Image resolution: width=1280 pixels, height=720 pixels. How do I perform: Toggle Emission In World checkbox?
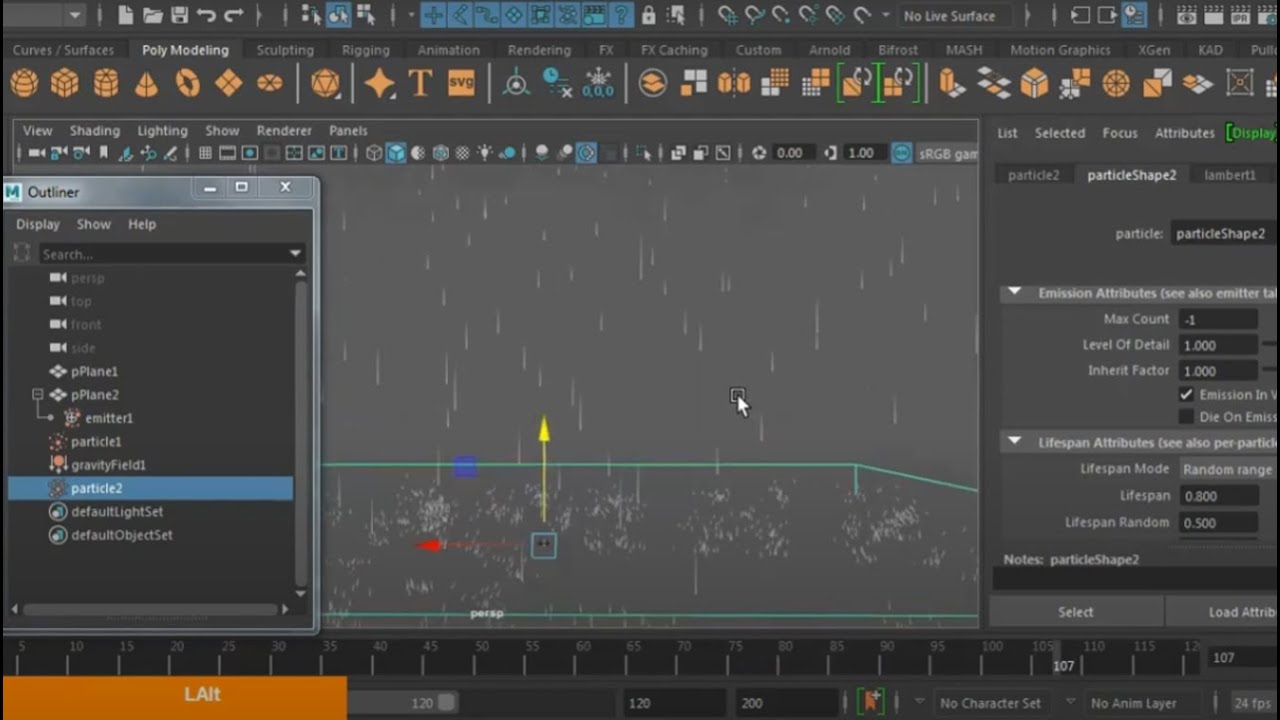[1186, 395]
